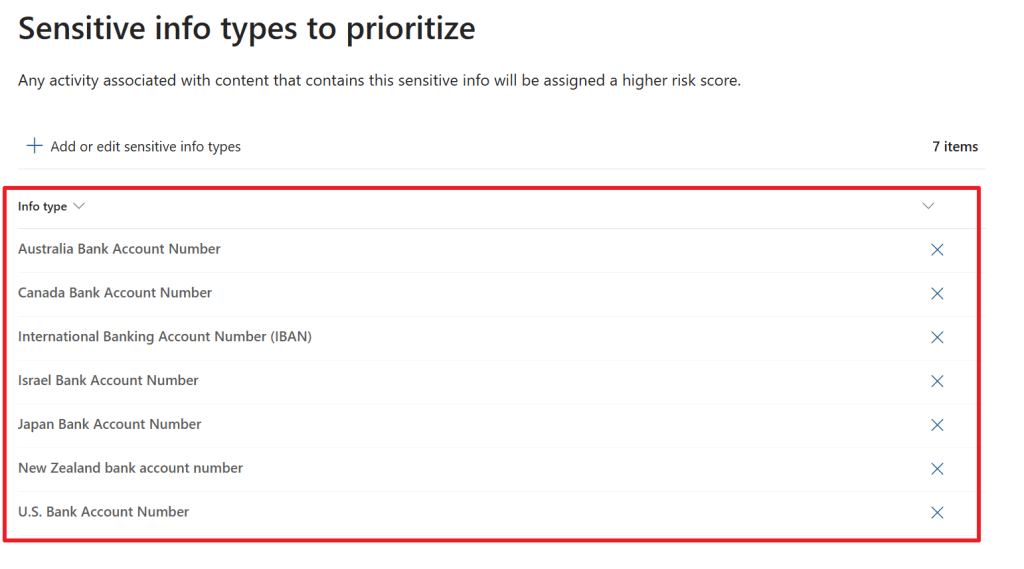Image resolution: width=1024 pixels, height=569 pixels.
Task: Click U.S. Bank Account Number text
Action: point(103,512)
